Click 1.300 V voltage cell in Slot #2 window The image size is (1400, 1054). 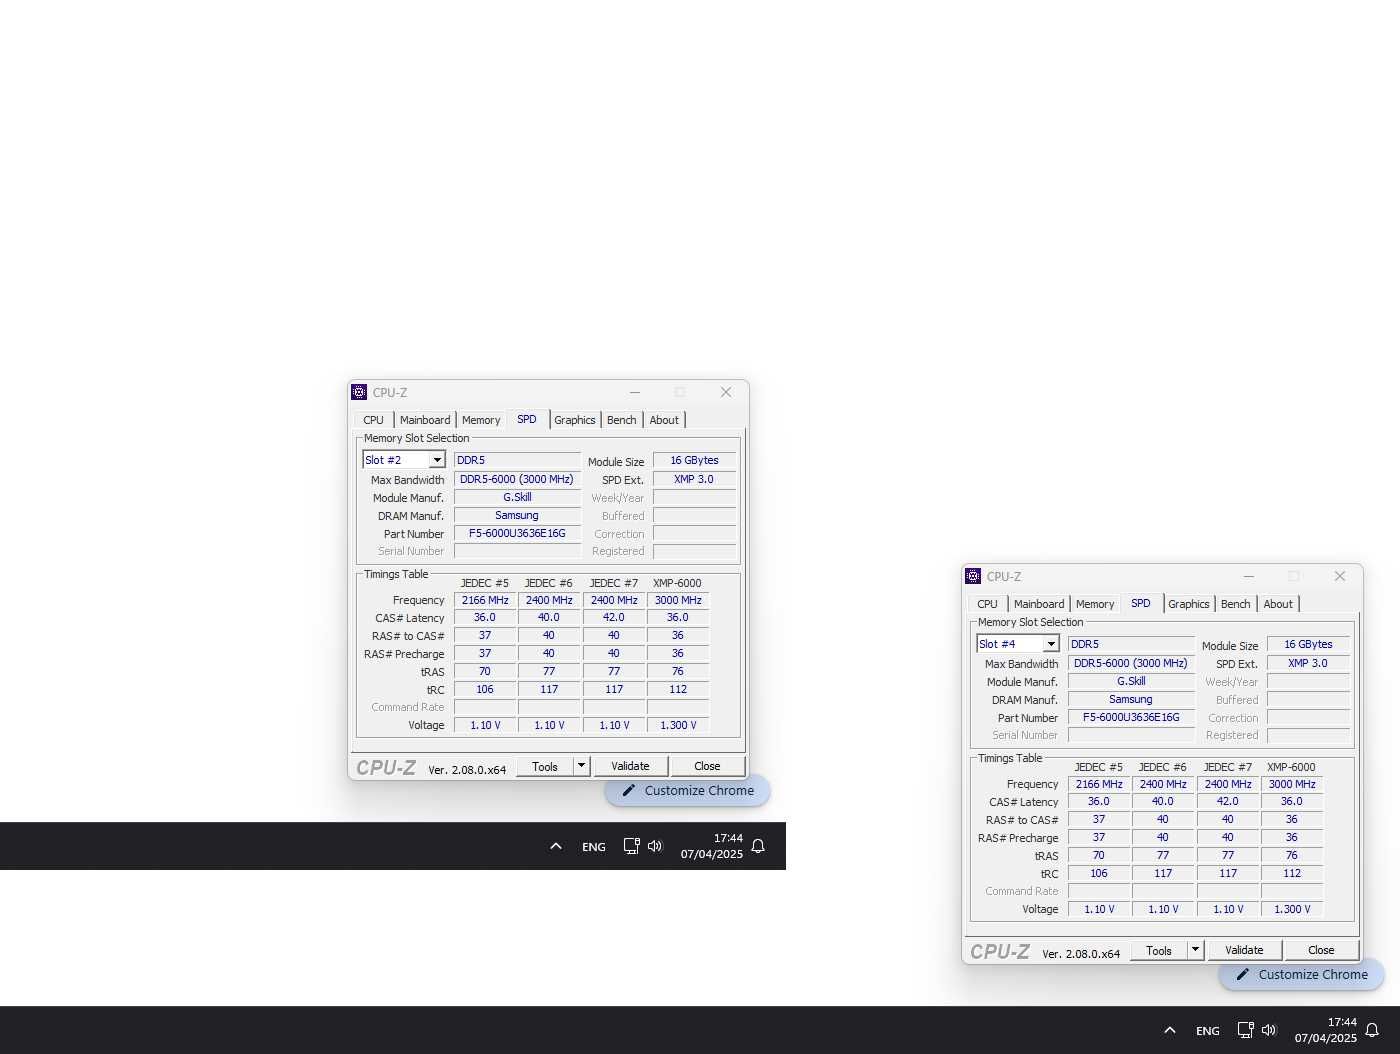click(x=678, y=725)
